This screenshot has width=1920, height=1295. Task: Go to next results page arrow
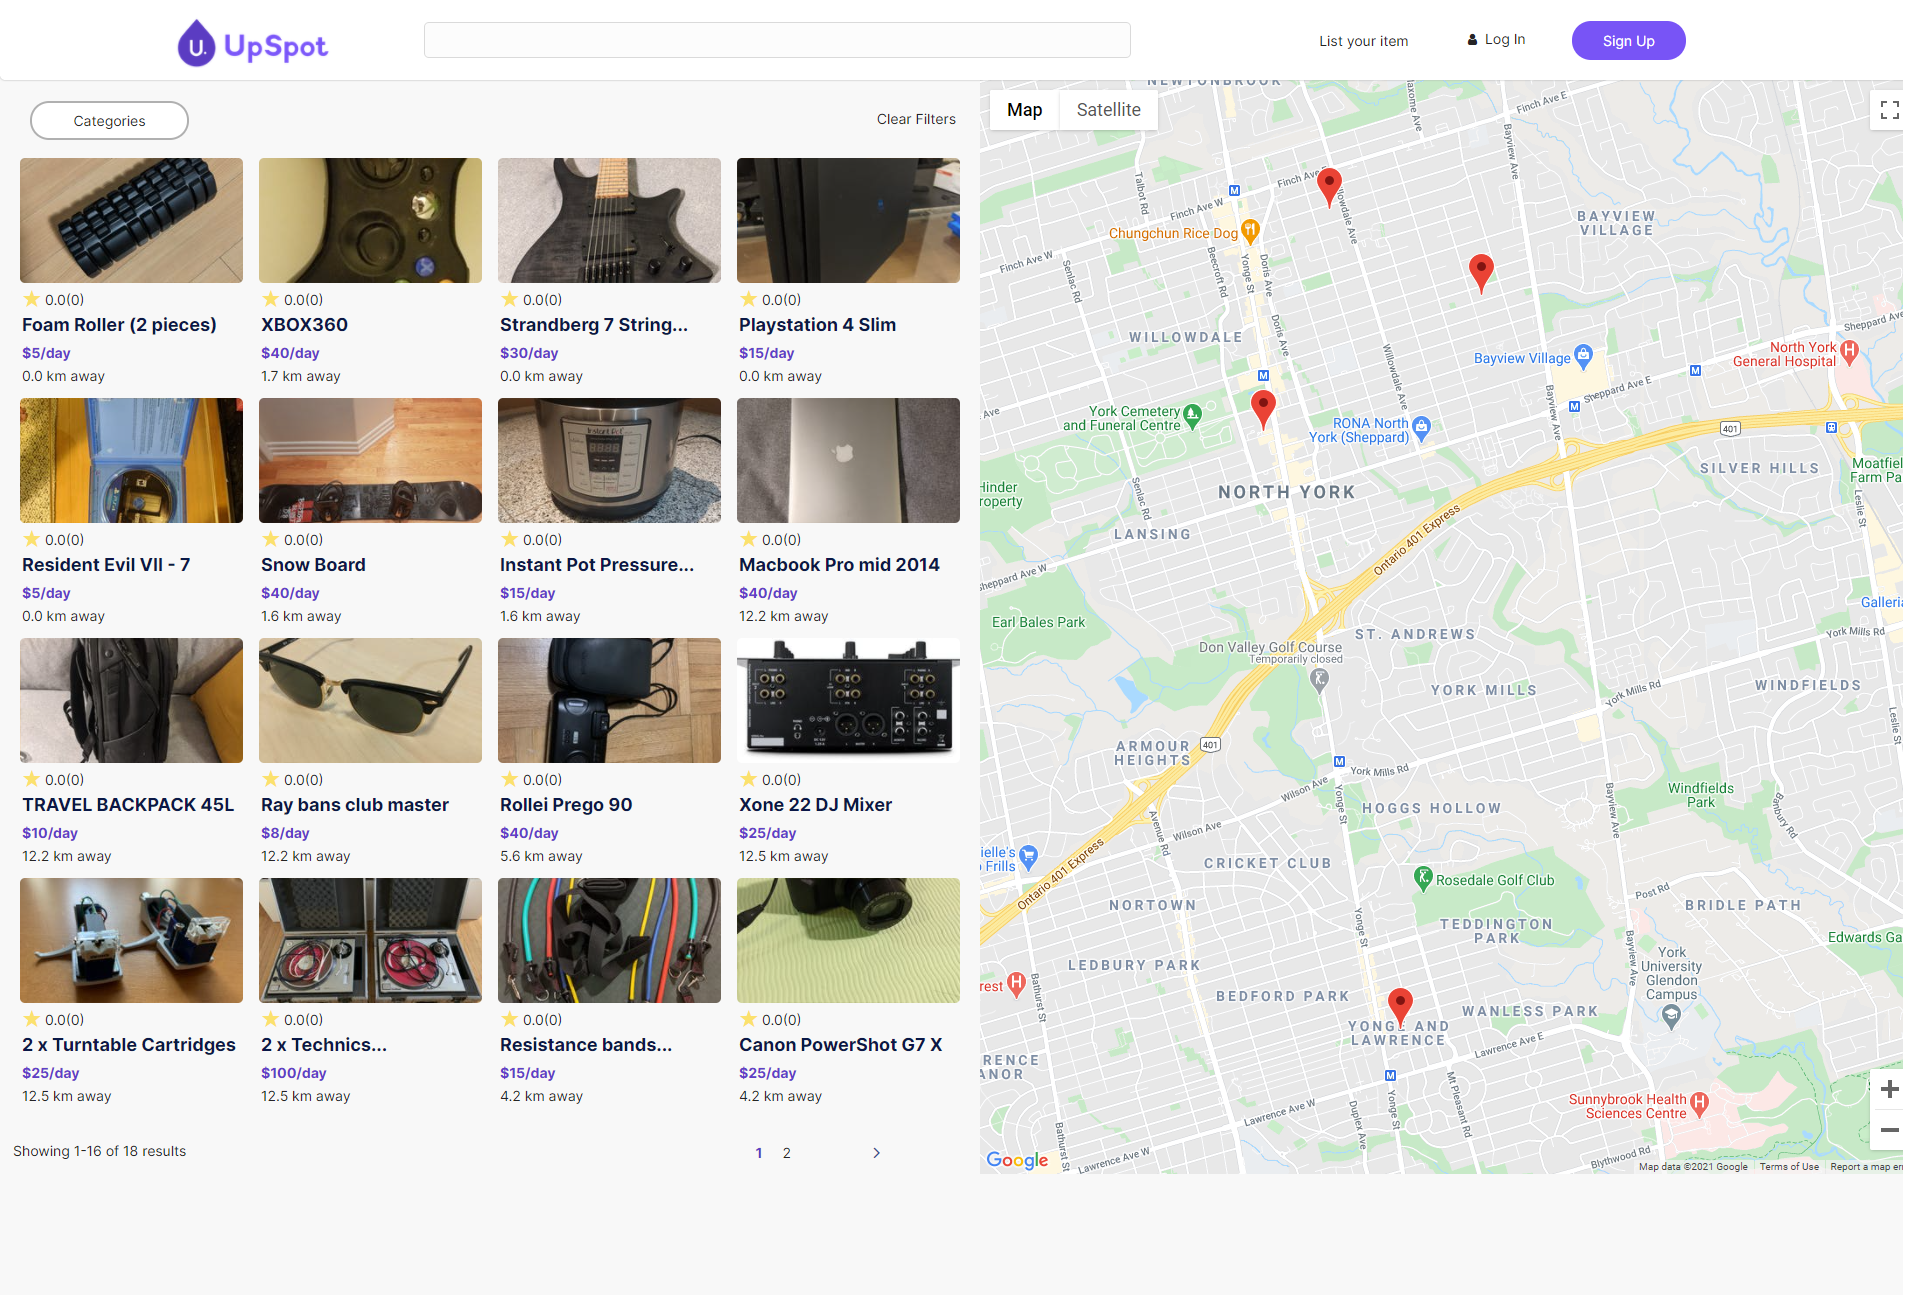click(x=876, y=1153)
